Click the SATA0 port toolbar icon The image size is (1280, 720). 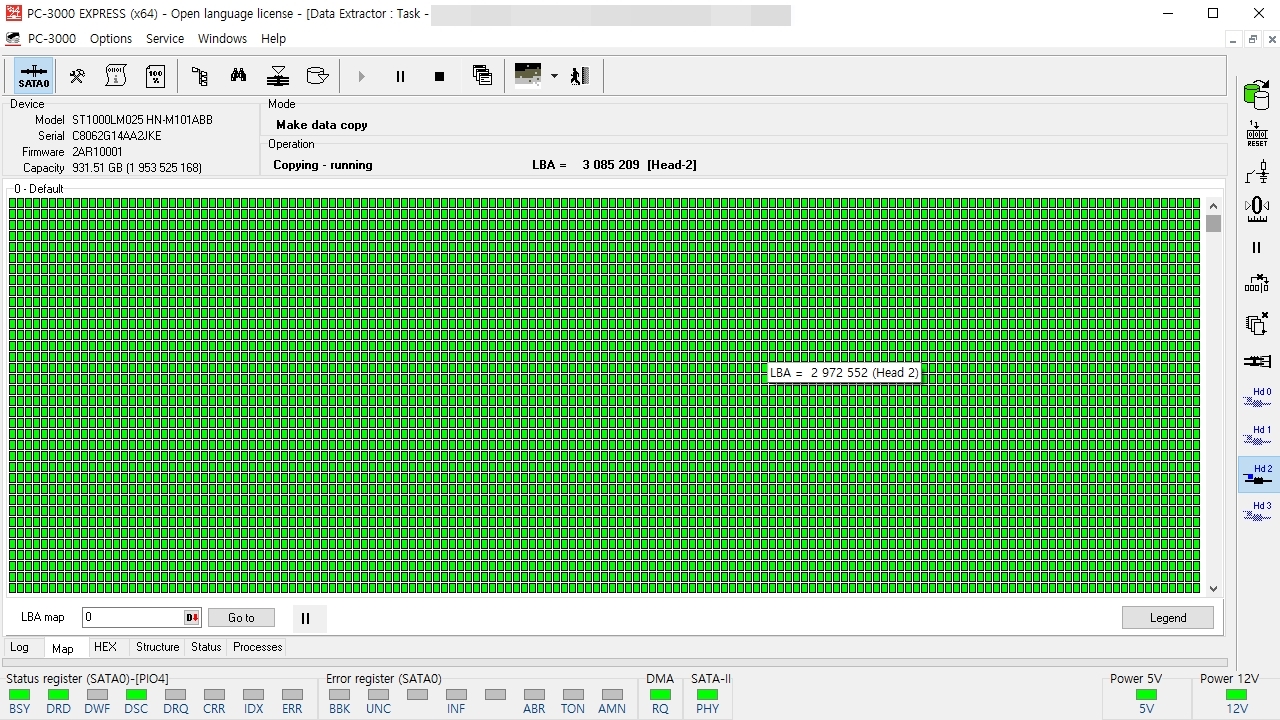point(34,76)
